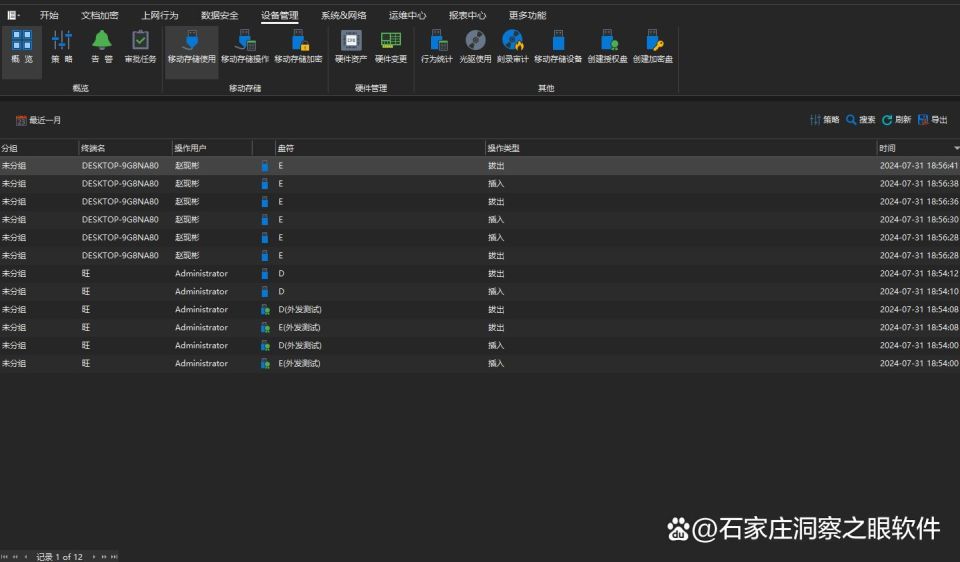This screenshot has width=960, height=562.
Task: Switch to the 设备管理 tab
Action: coord(280,15)
